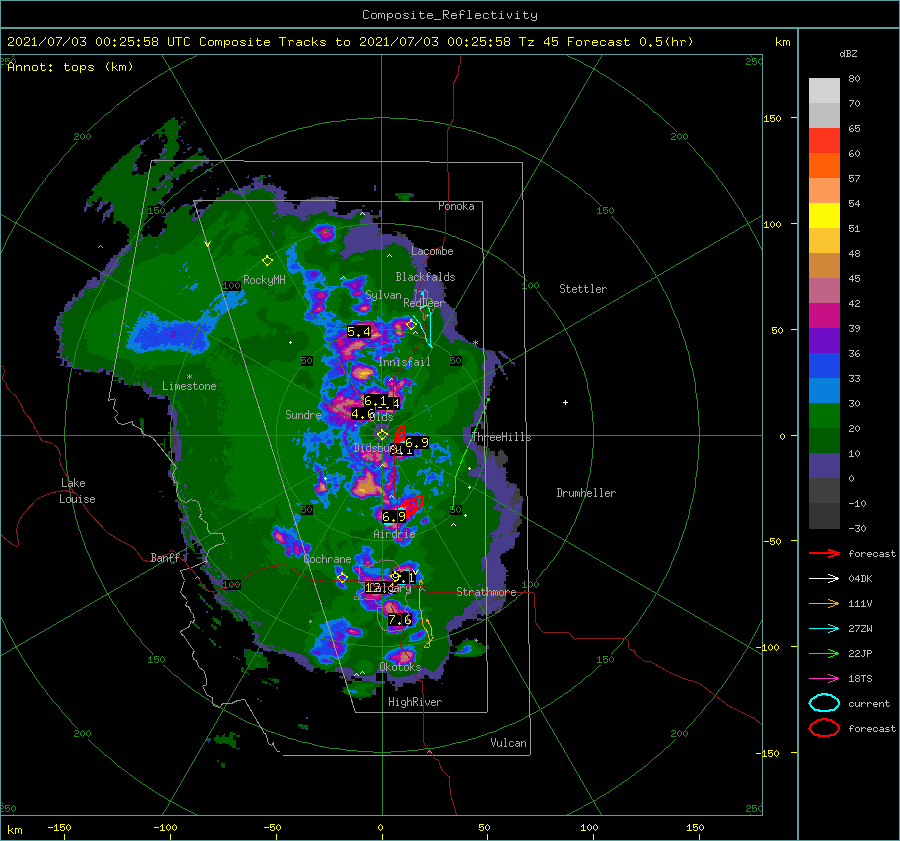This screenshot has width=900, height=841.
Task: Click the green 22JP arrow legend icon
Action: [824, 653]
